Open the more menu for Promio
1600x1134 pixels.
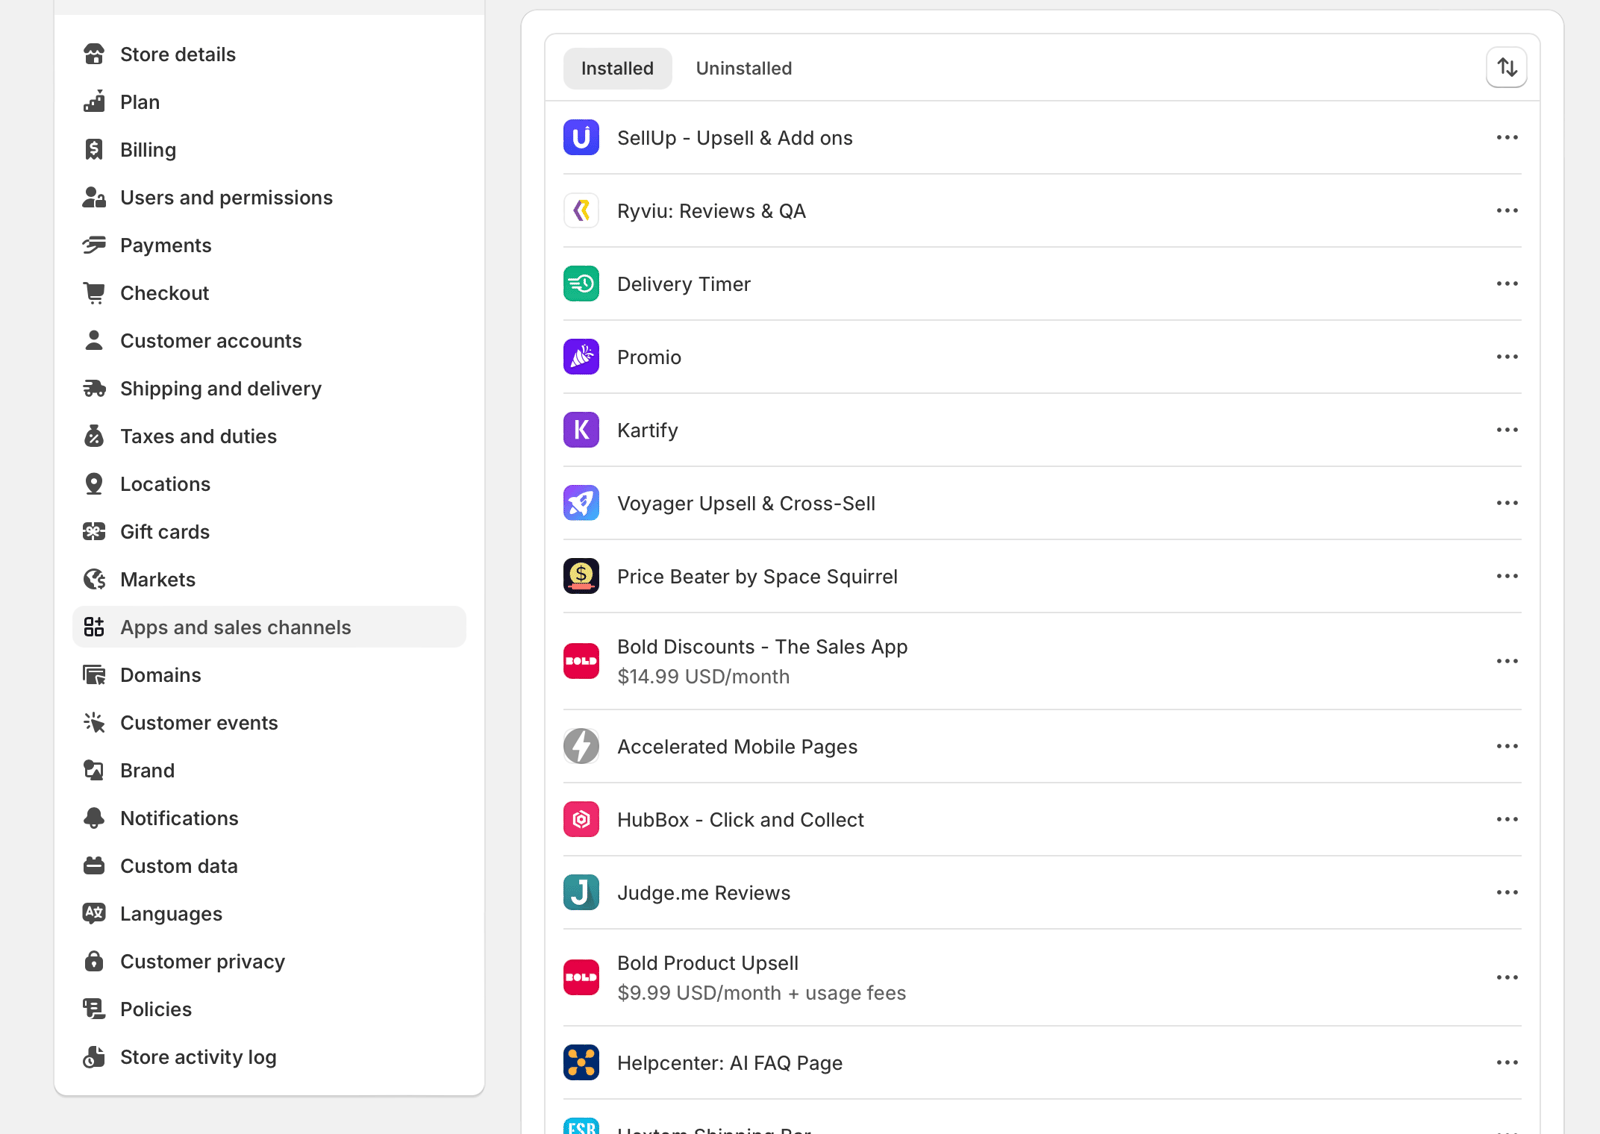pyautogui.click(x=1507, y=357)
